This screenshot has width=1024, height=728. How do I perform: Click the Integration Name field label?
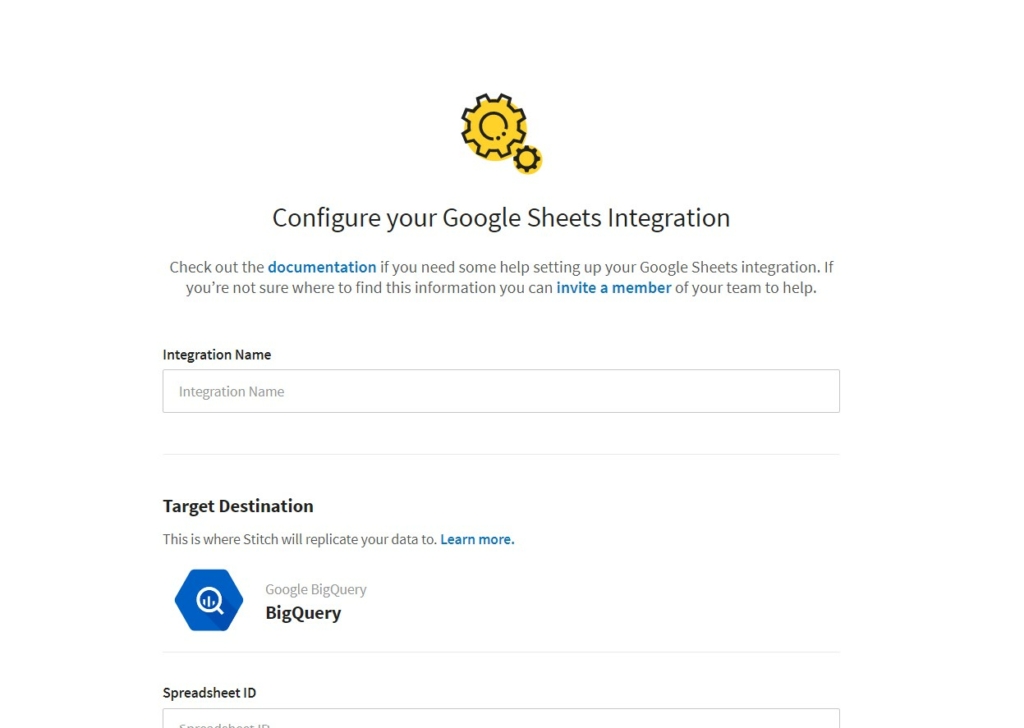pyautogui.click(x=217, y=355)
